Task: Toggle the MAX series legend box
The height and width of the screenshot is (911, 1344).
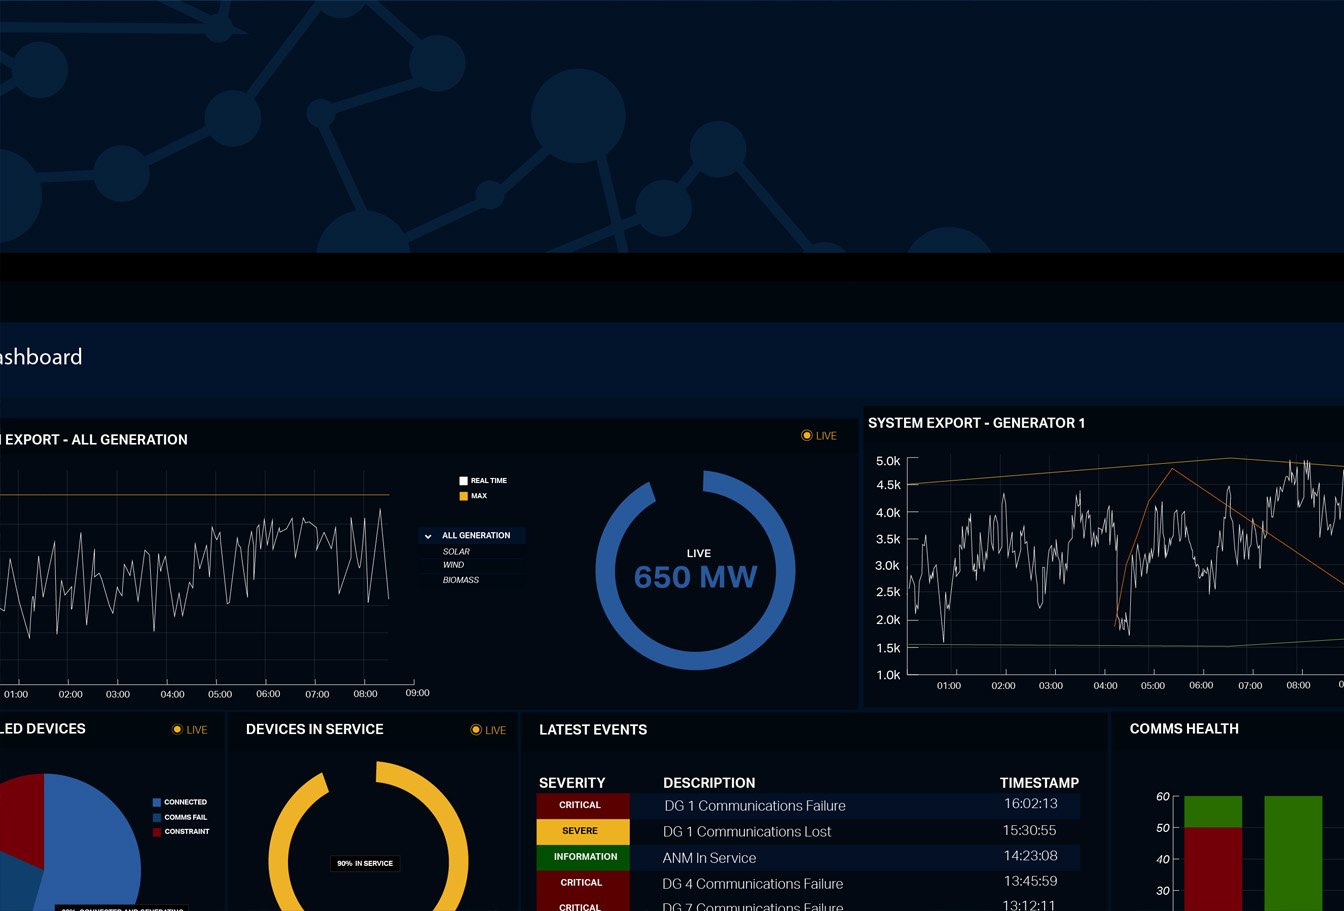Action: tap(464, 496)
